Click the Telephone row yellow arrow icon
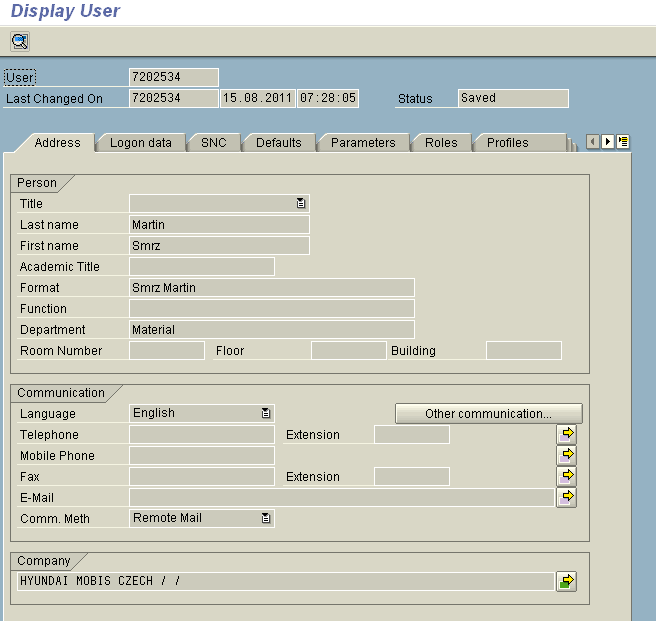 [x=566, y=434]
